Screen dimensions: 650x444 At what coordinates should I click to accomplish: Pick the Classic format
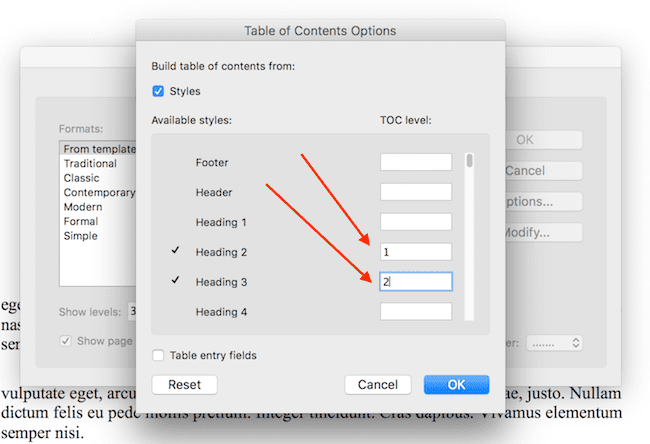tap(83, 178)
